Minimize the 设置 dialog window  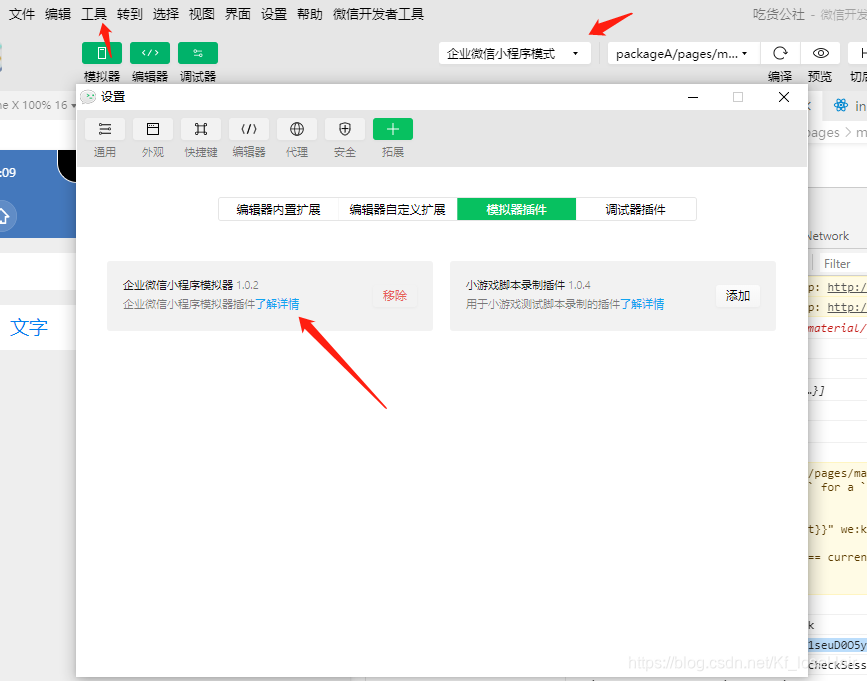693,97
